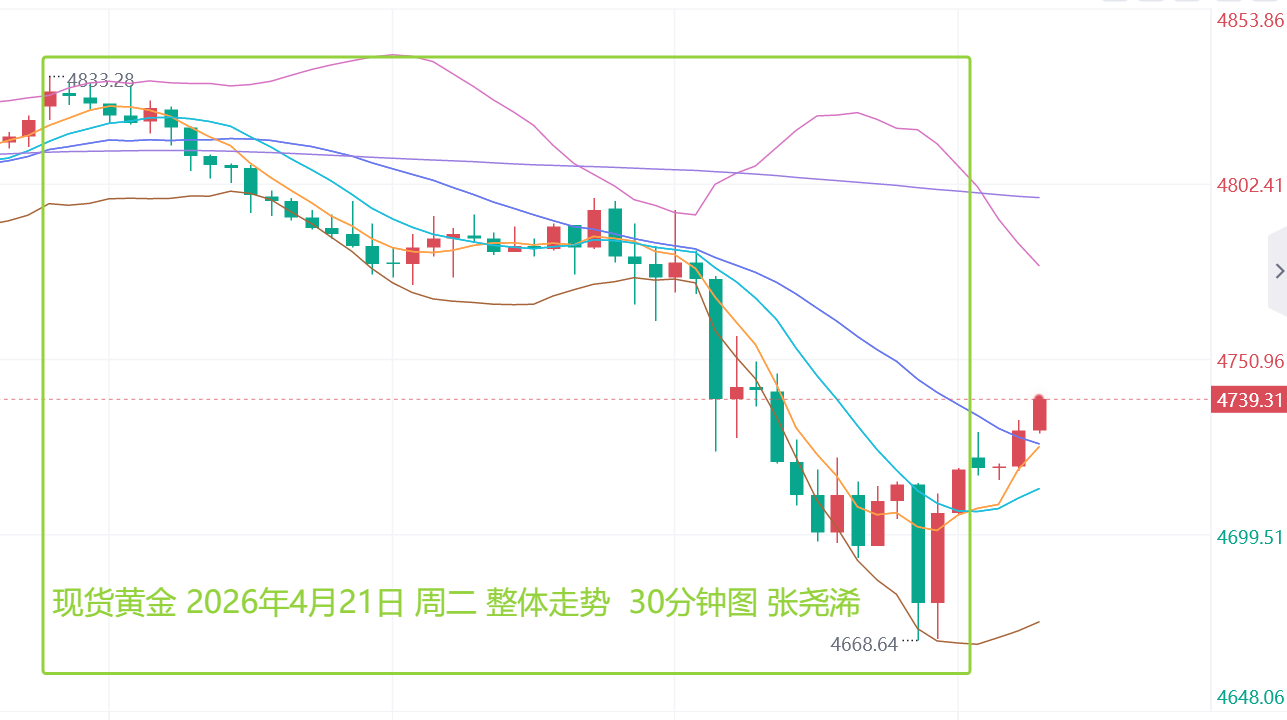Click the current price tag 4739.31

1248,400
